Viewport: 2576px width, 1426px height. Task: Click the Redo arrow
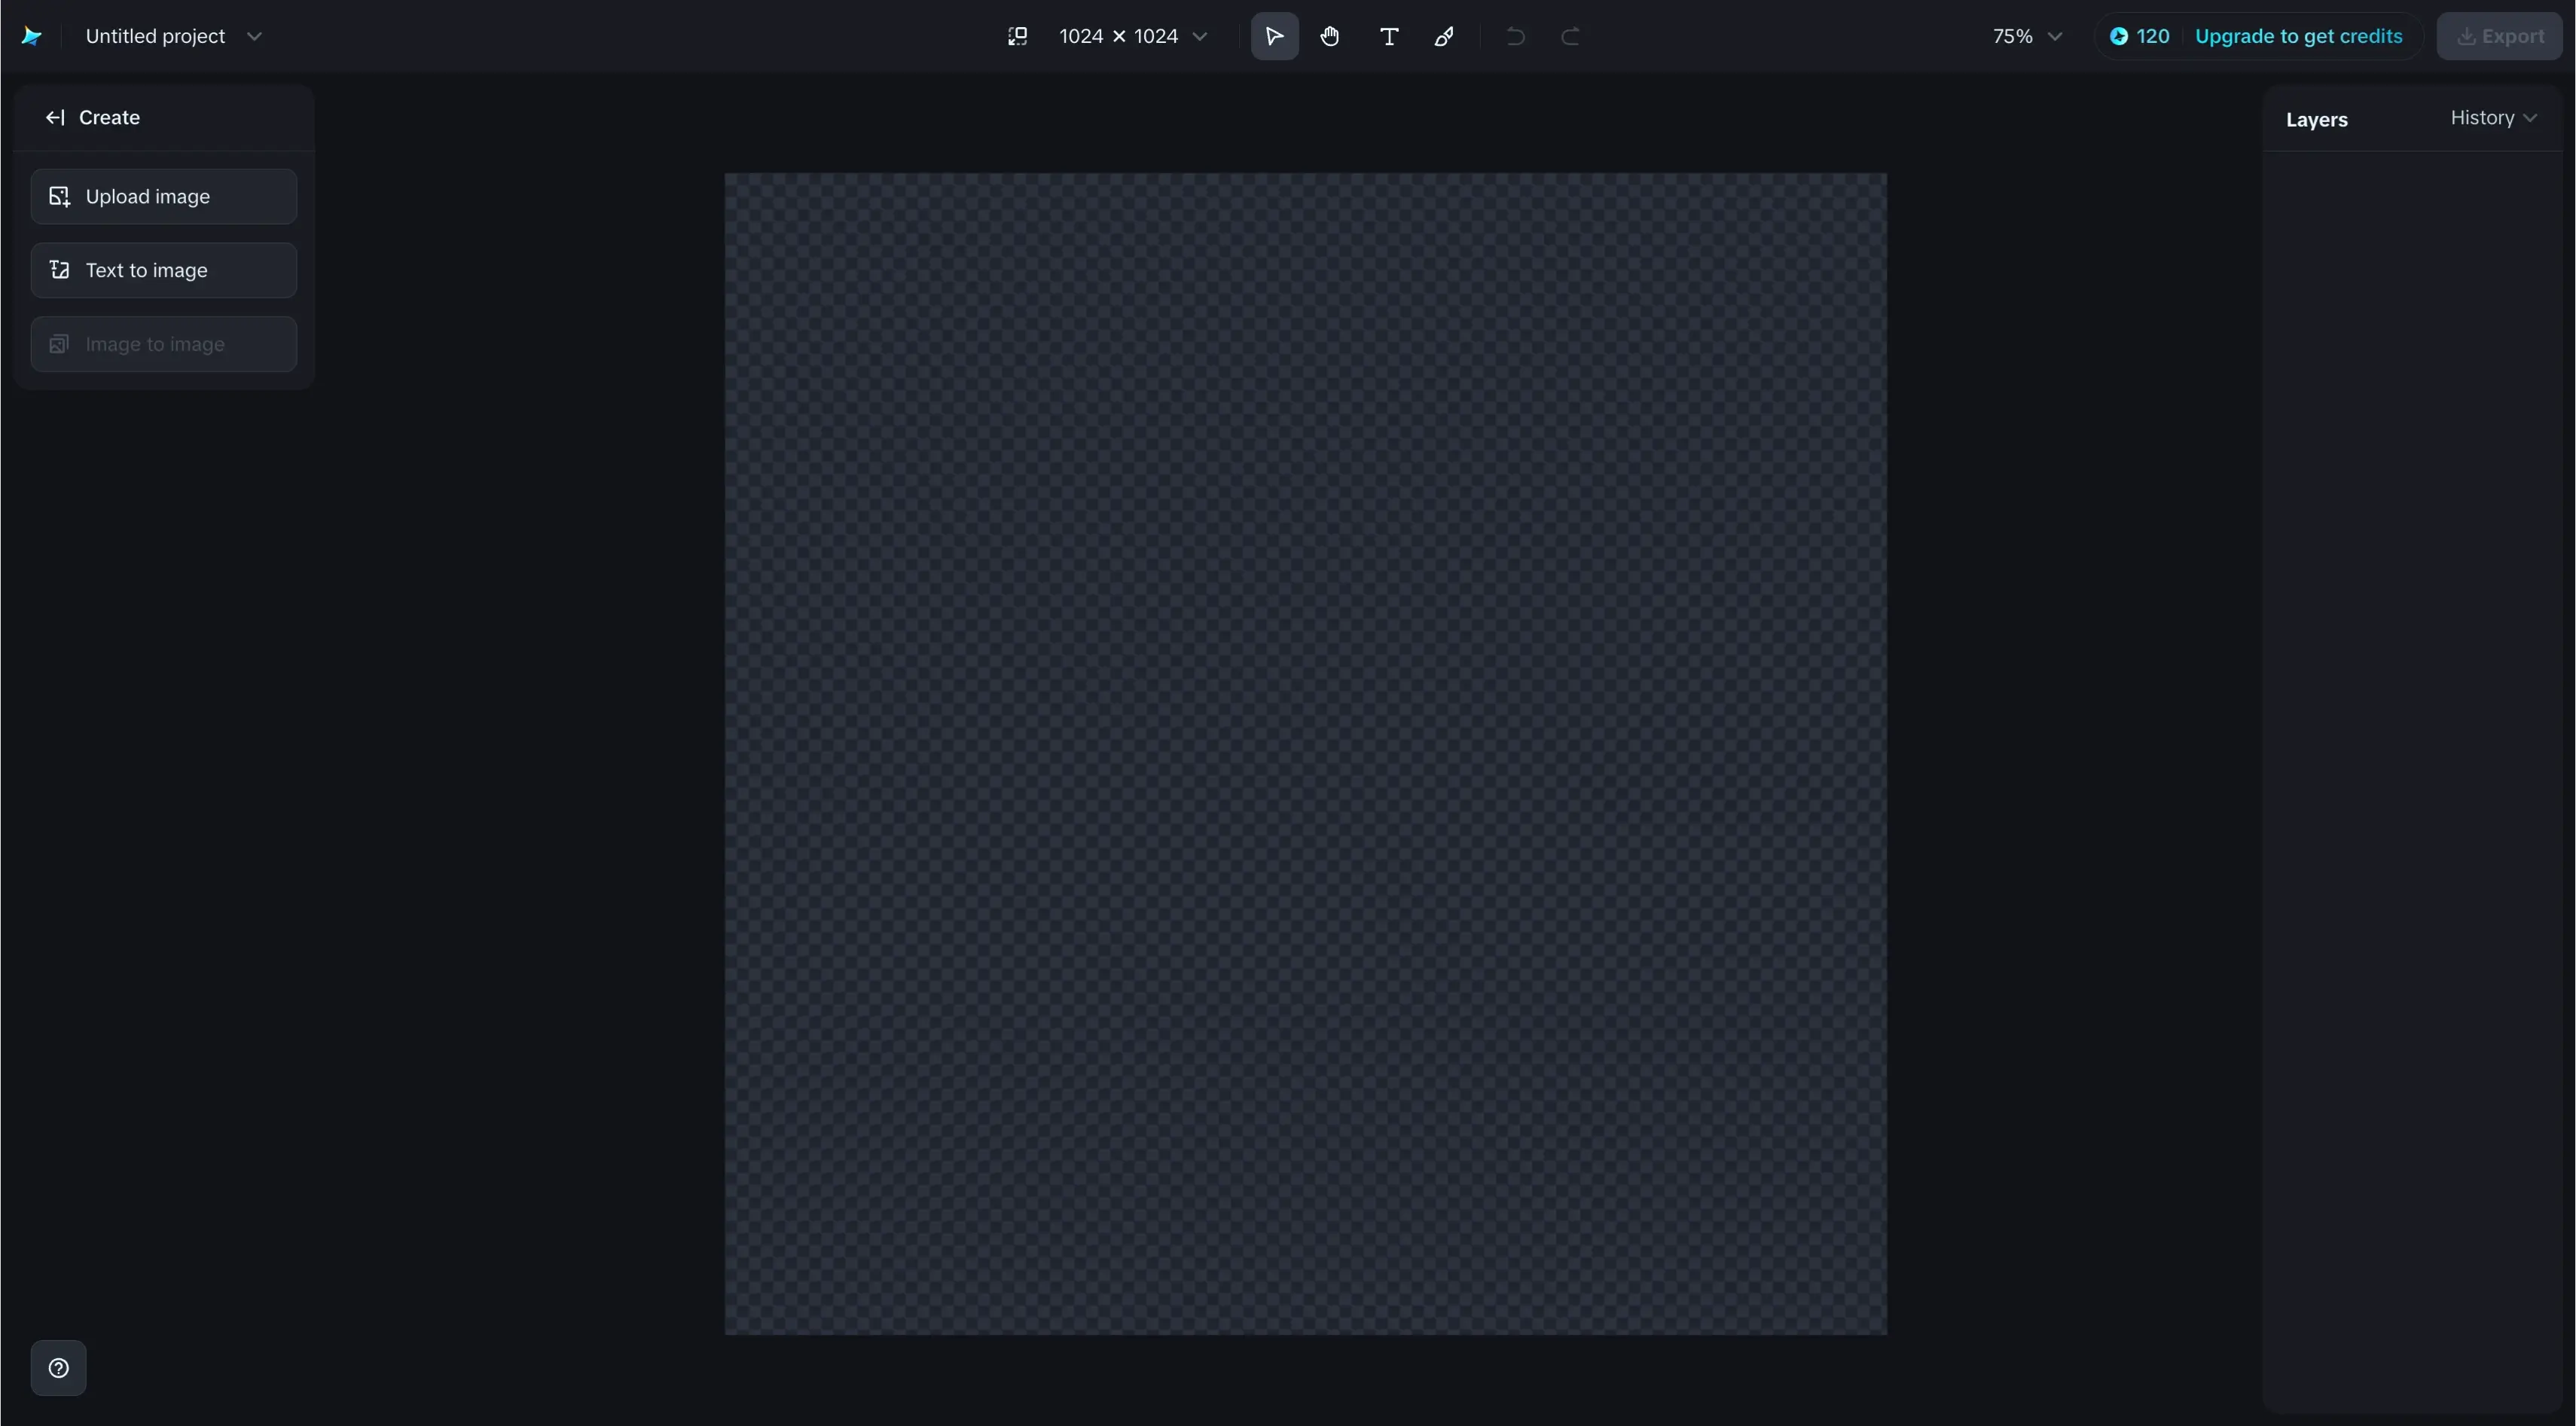(x=1570, y=36)
